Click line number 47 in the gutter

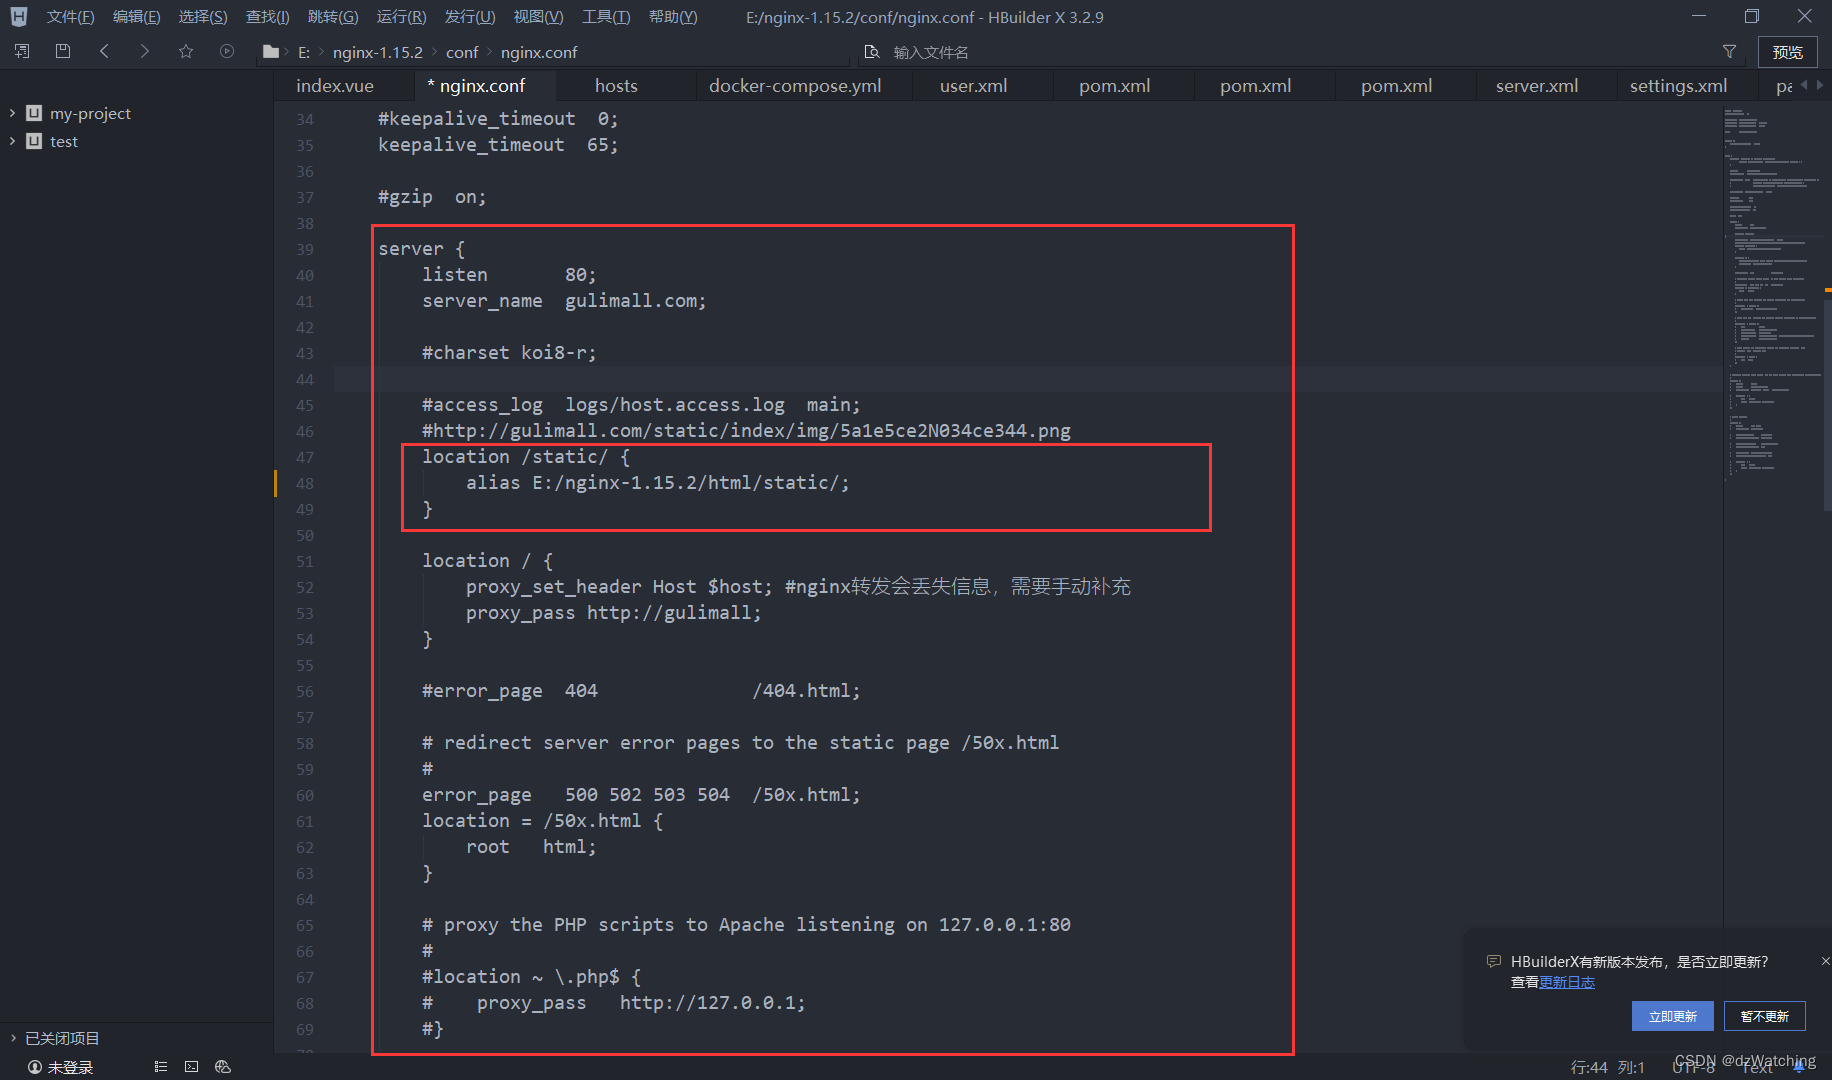pos(304,457)
